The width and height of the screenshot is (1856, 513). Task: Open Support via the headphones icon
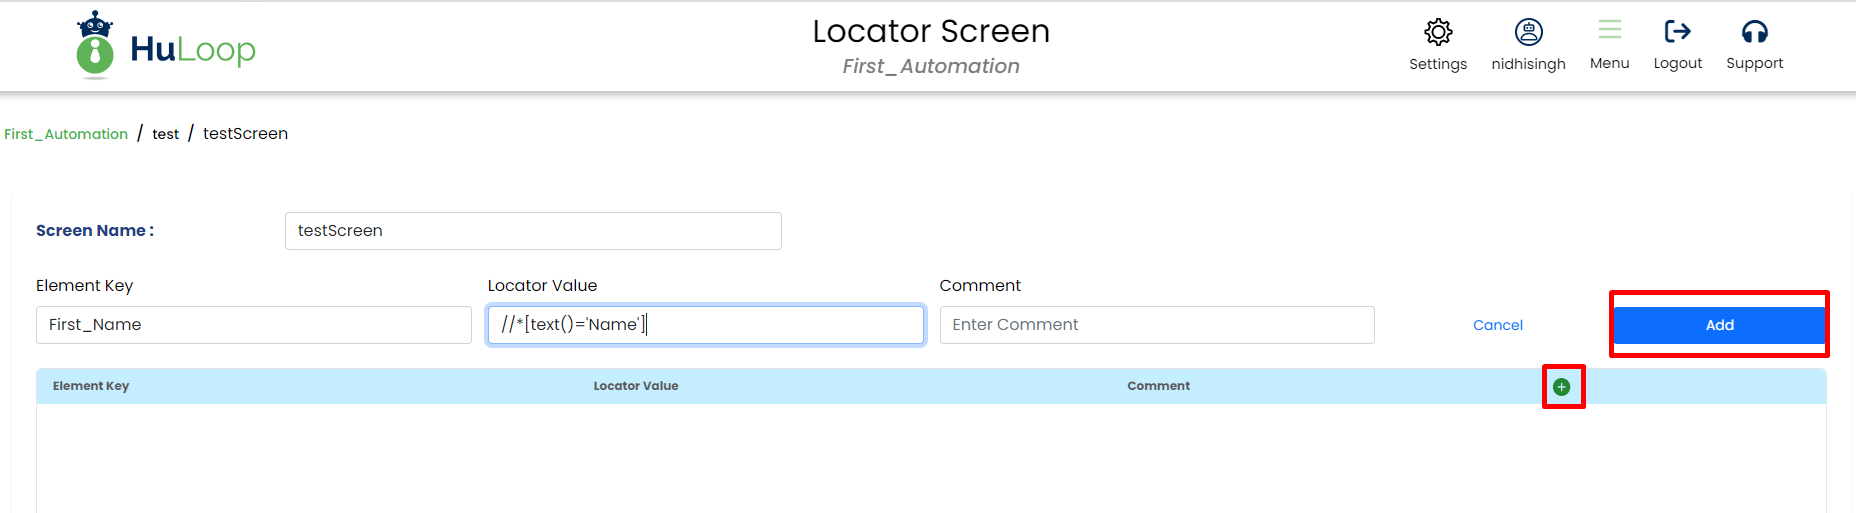click(1754, 32)
